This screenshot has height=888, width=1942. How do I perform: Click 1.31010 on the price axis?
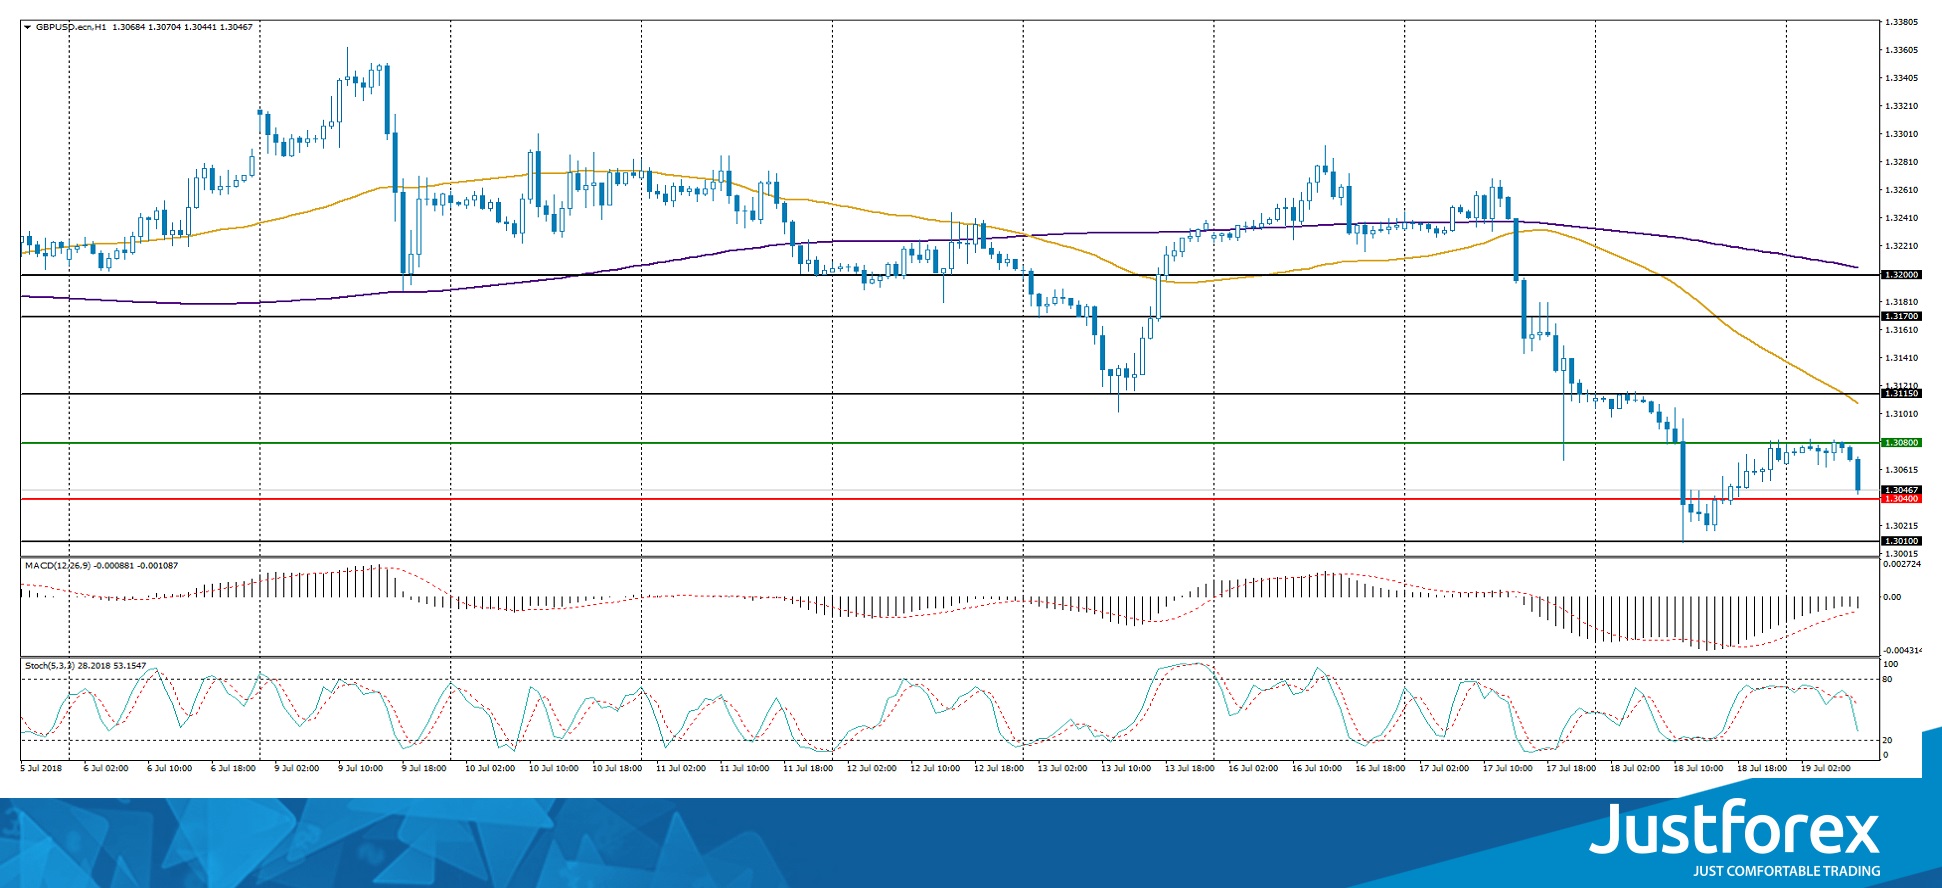(x=1901, y=414)
